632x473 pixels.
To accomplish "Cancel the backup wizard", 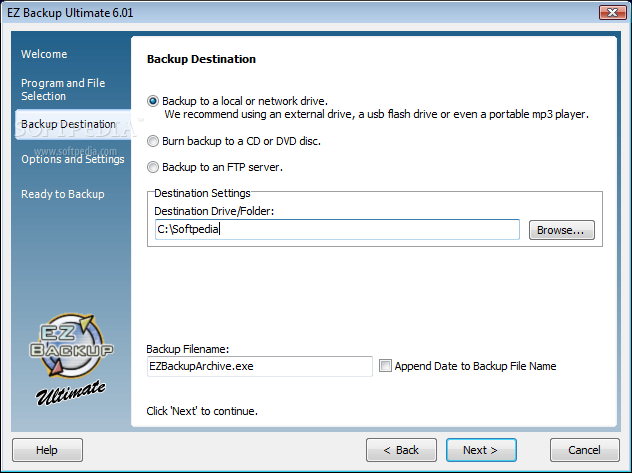I will coord(584,450).
